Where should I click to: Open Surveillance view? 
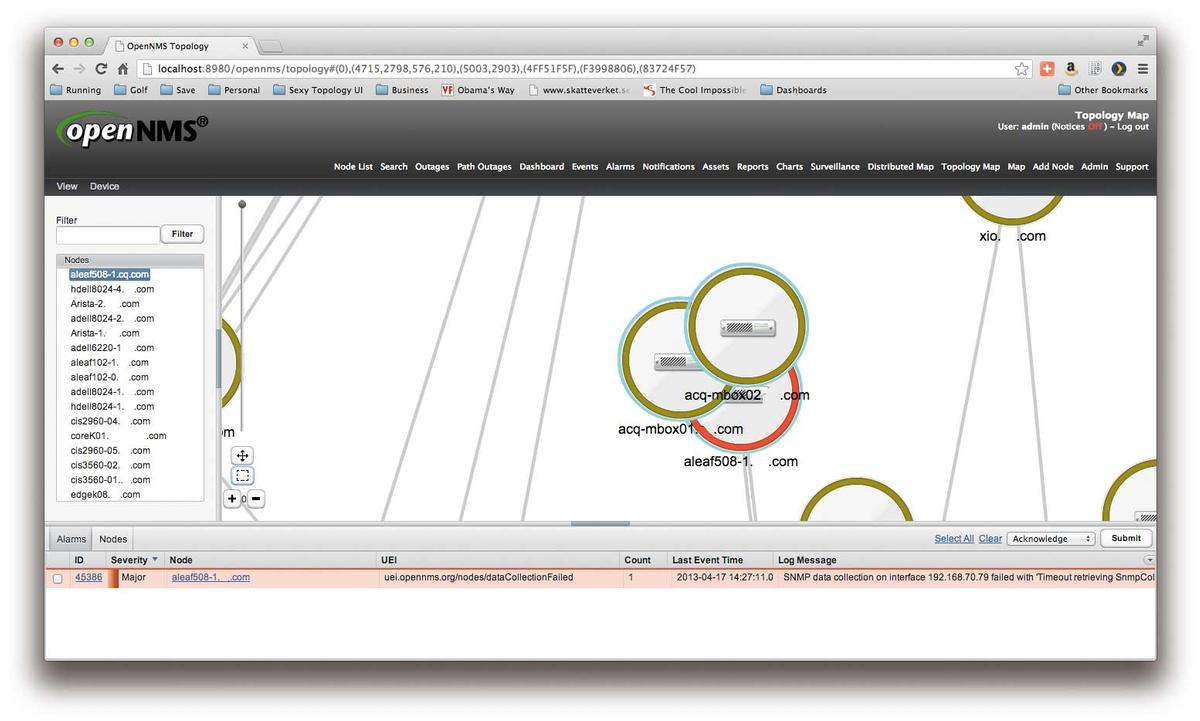point(835,167)
